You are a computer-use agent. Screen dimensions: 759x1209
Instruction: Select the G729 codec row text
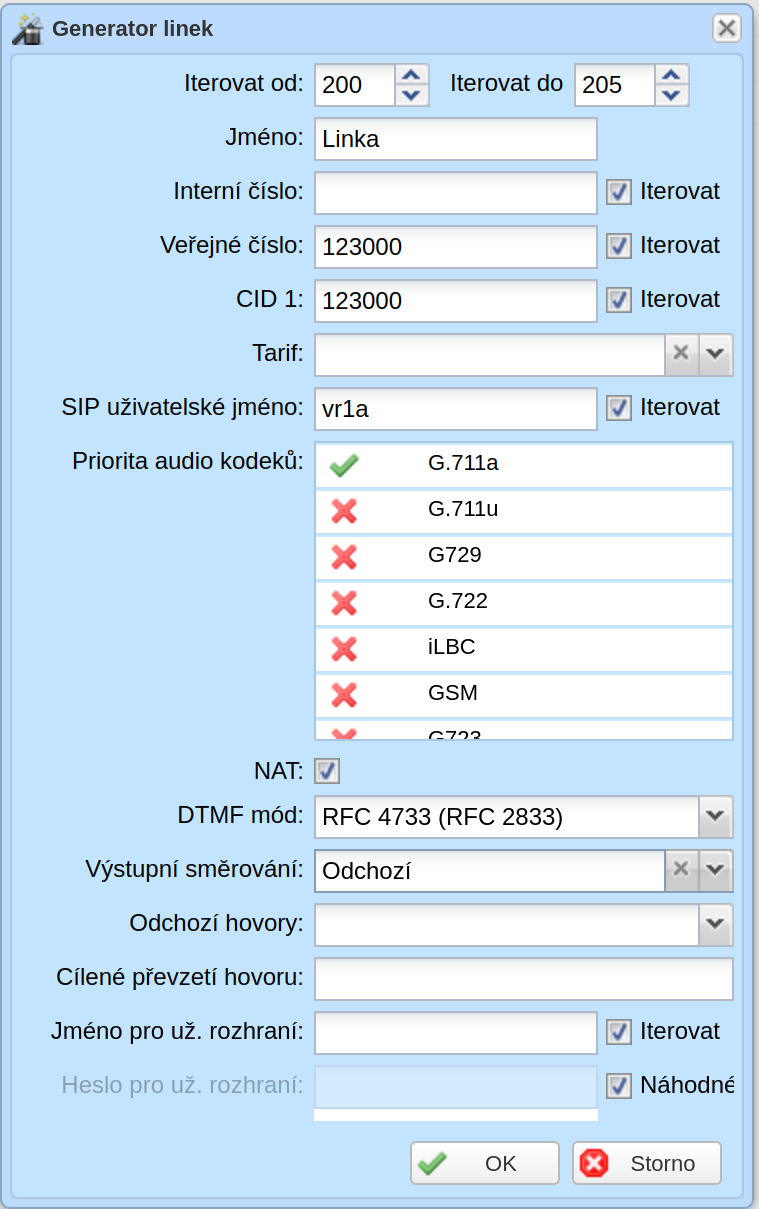click(x=455, y=555)
